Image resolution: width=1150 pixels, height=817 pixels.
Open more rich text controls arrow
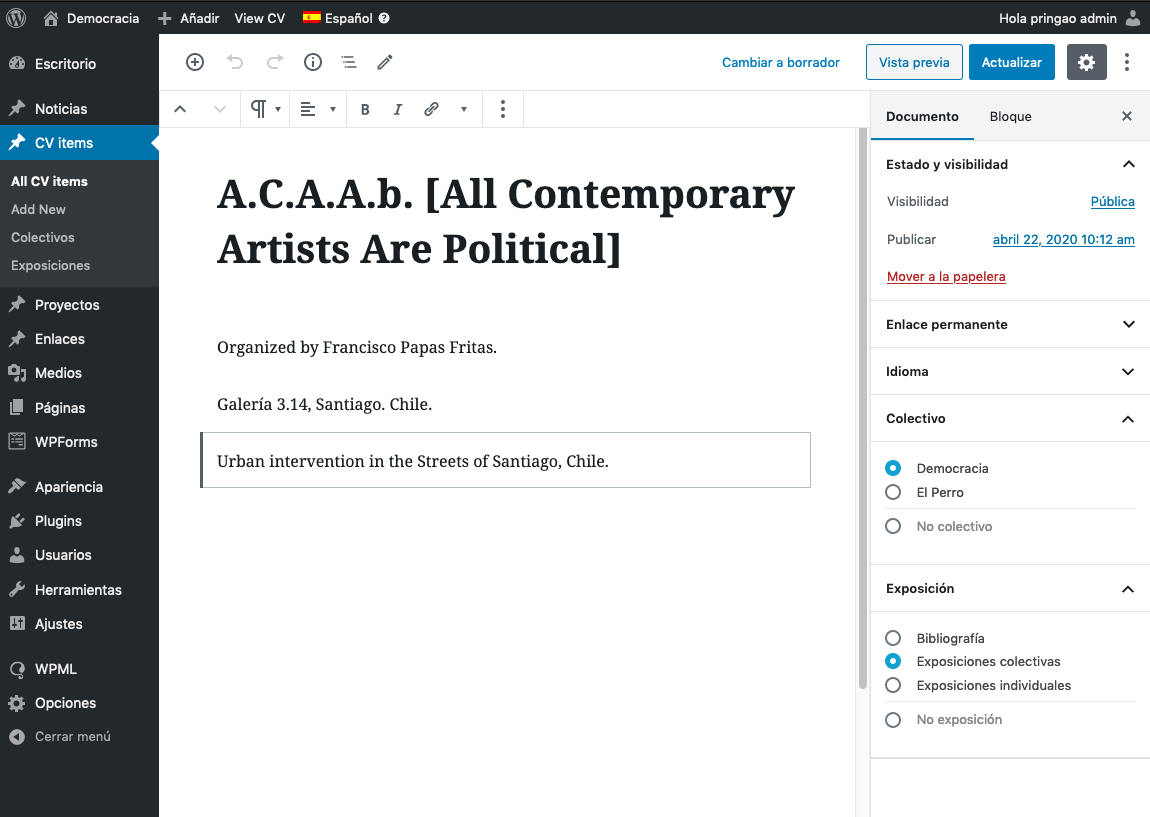[x=464, y=109]
